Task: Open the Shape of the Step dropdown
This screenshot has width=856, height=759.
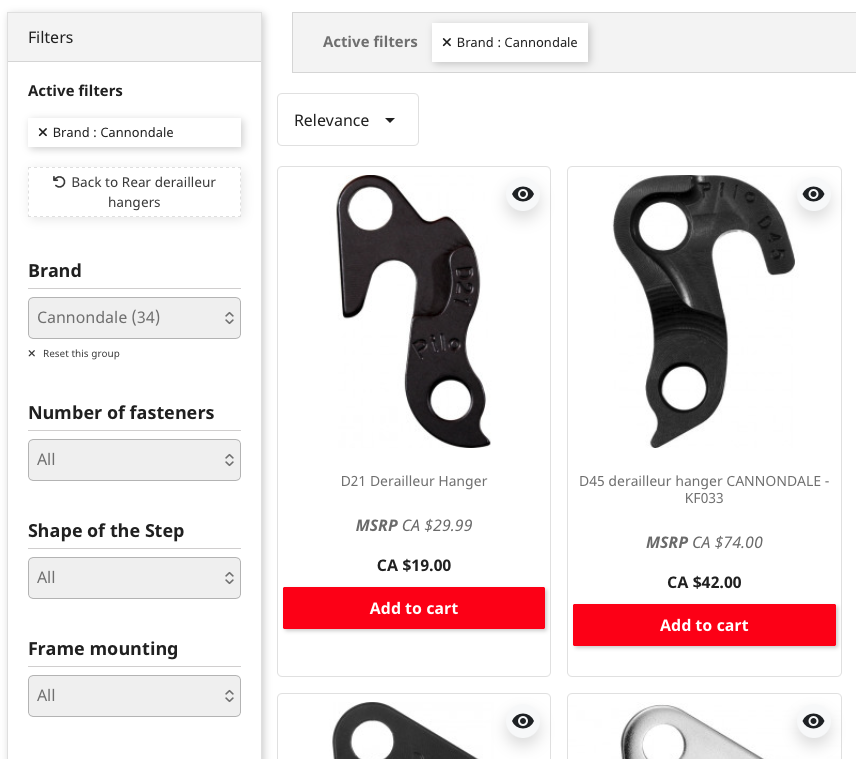Action: 134,578
